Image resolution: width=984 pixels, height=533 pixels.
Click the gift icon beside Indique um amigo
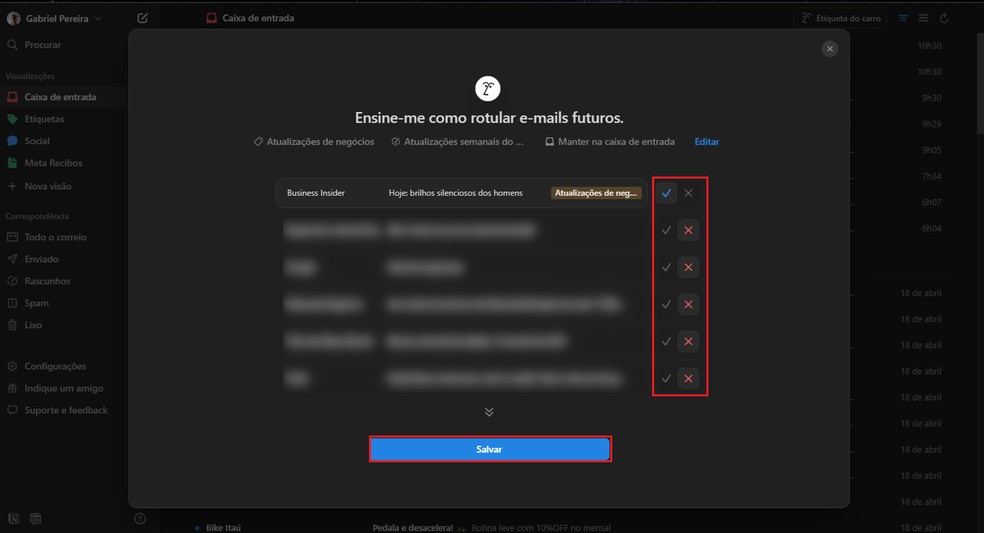(x=12, y=388)
